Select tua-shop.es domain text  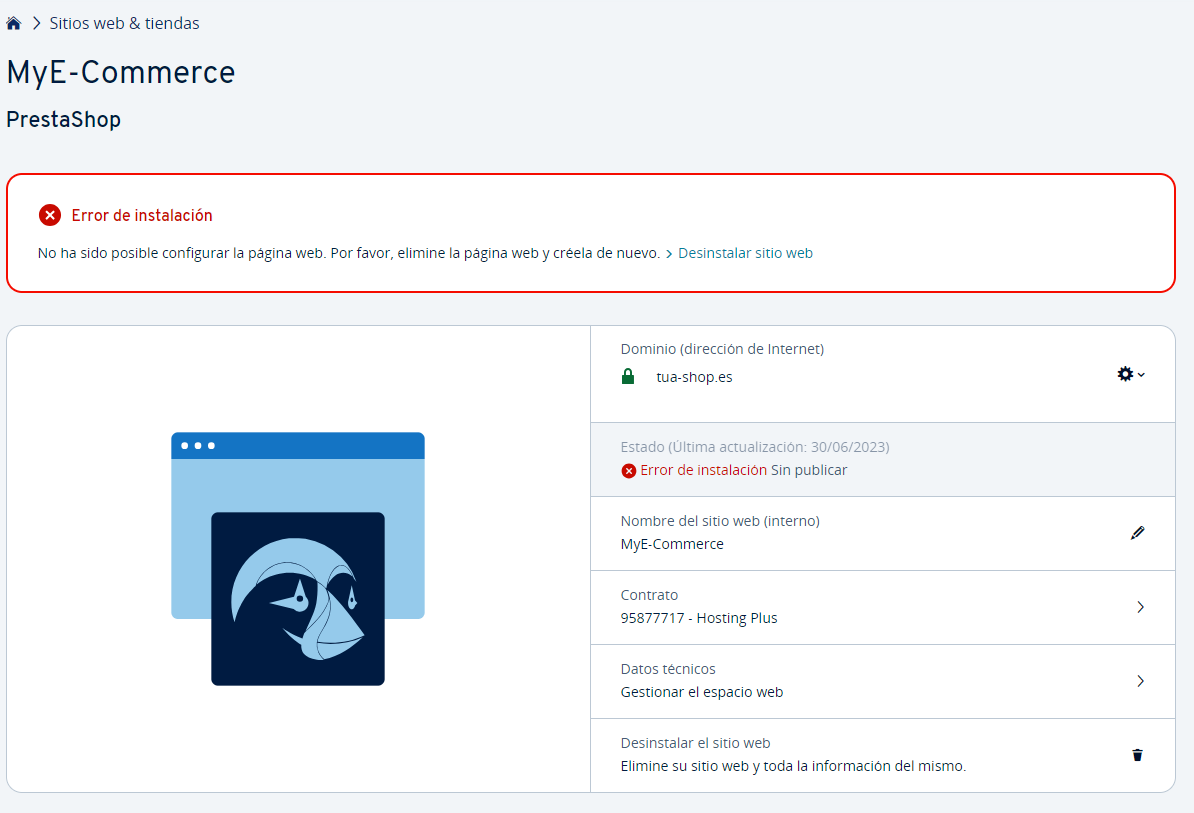694,378
